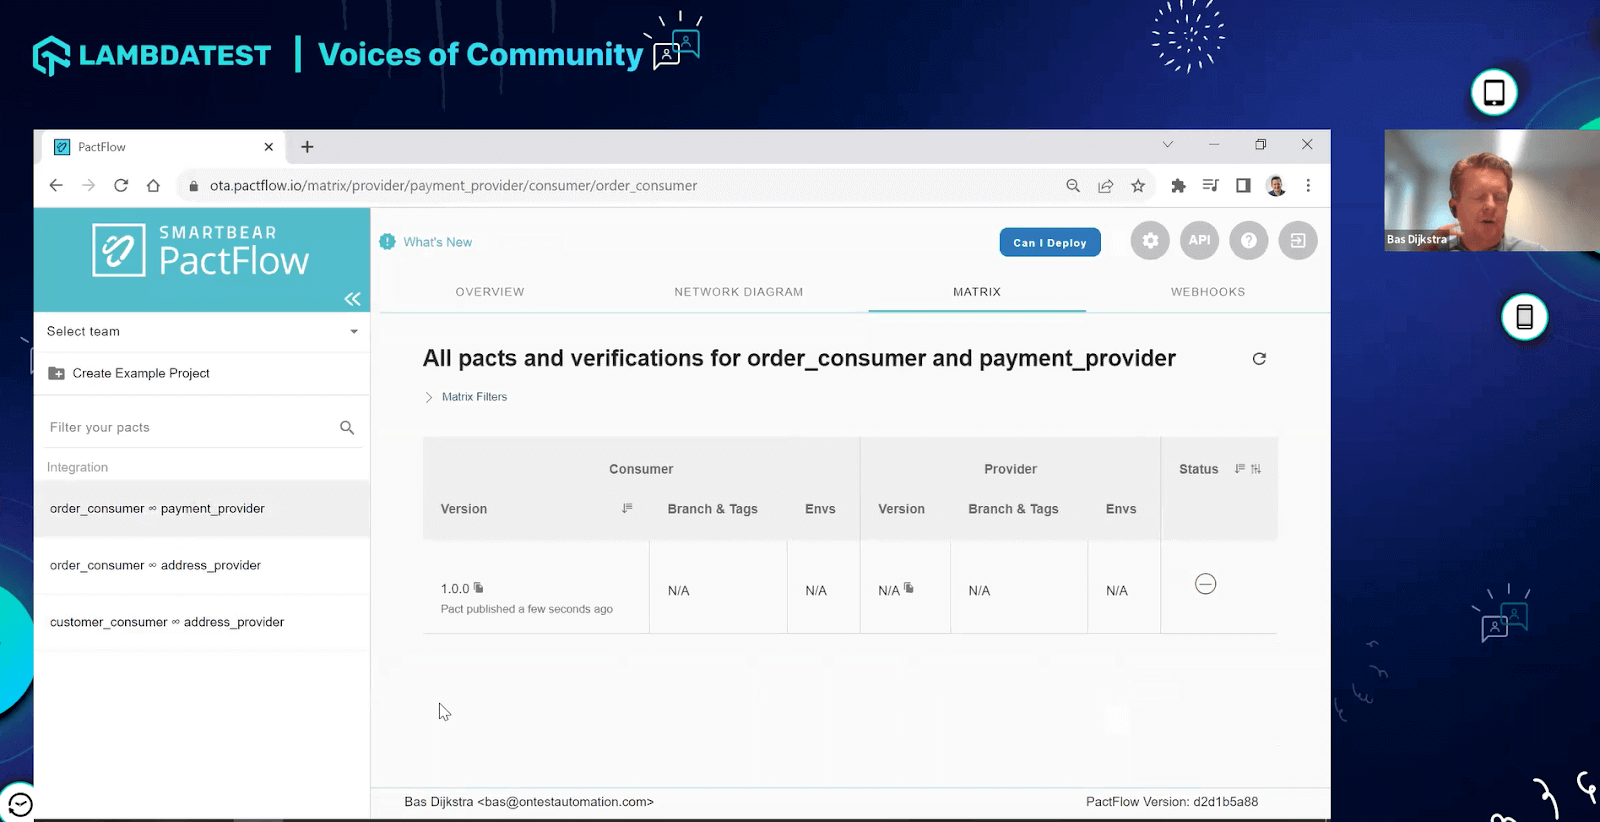Click the filter pacts search icon
The image size is (1600, 822).
(347, 428)
